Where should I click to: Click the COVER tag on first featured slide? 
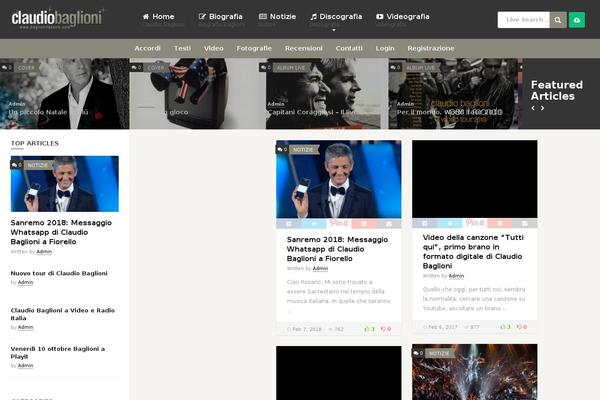(x=26, y=68)
